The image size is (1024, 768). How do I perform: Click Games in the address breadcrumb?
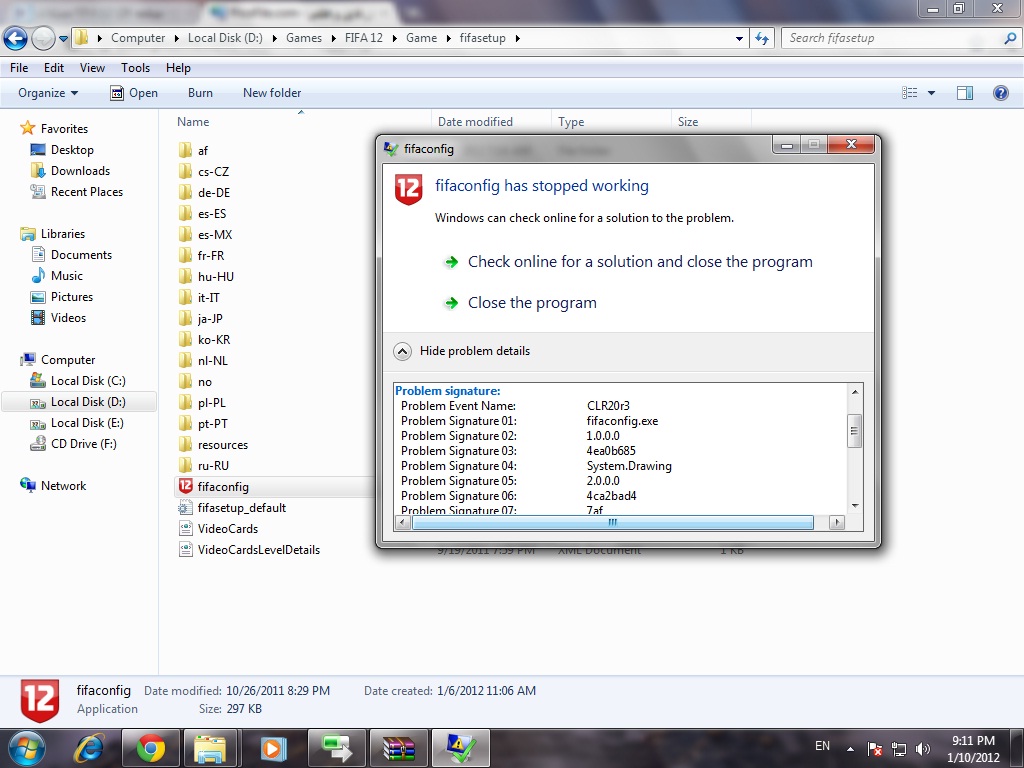[x=304, y=38]
